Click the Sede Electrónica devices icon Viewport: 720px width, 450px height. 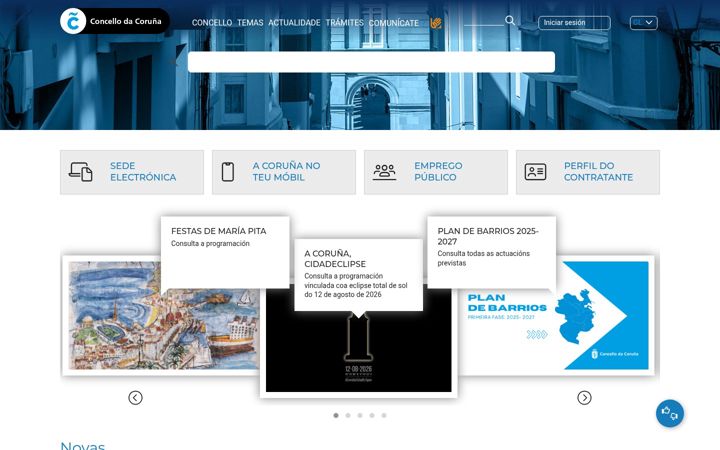point(81,172)
